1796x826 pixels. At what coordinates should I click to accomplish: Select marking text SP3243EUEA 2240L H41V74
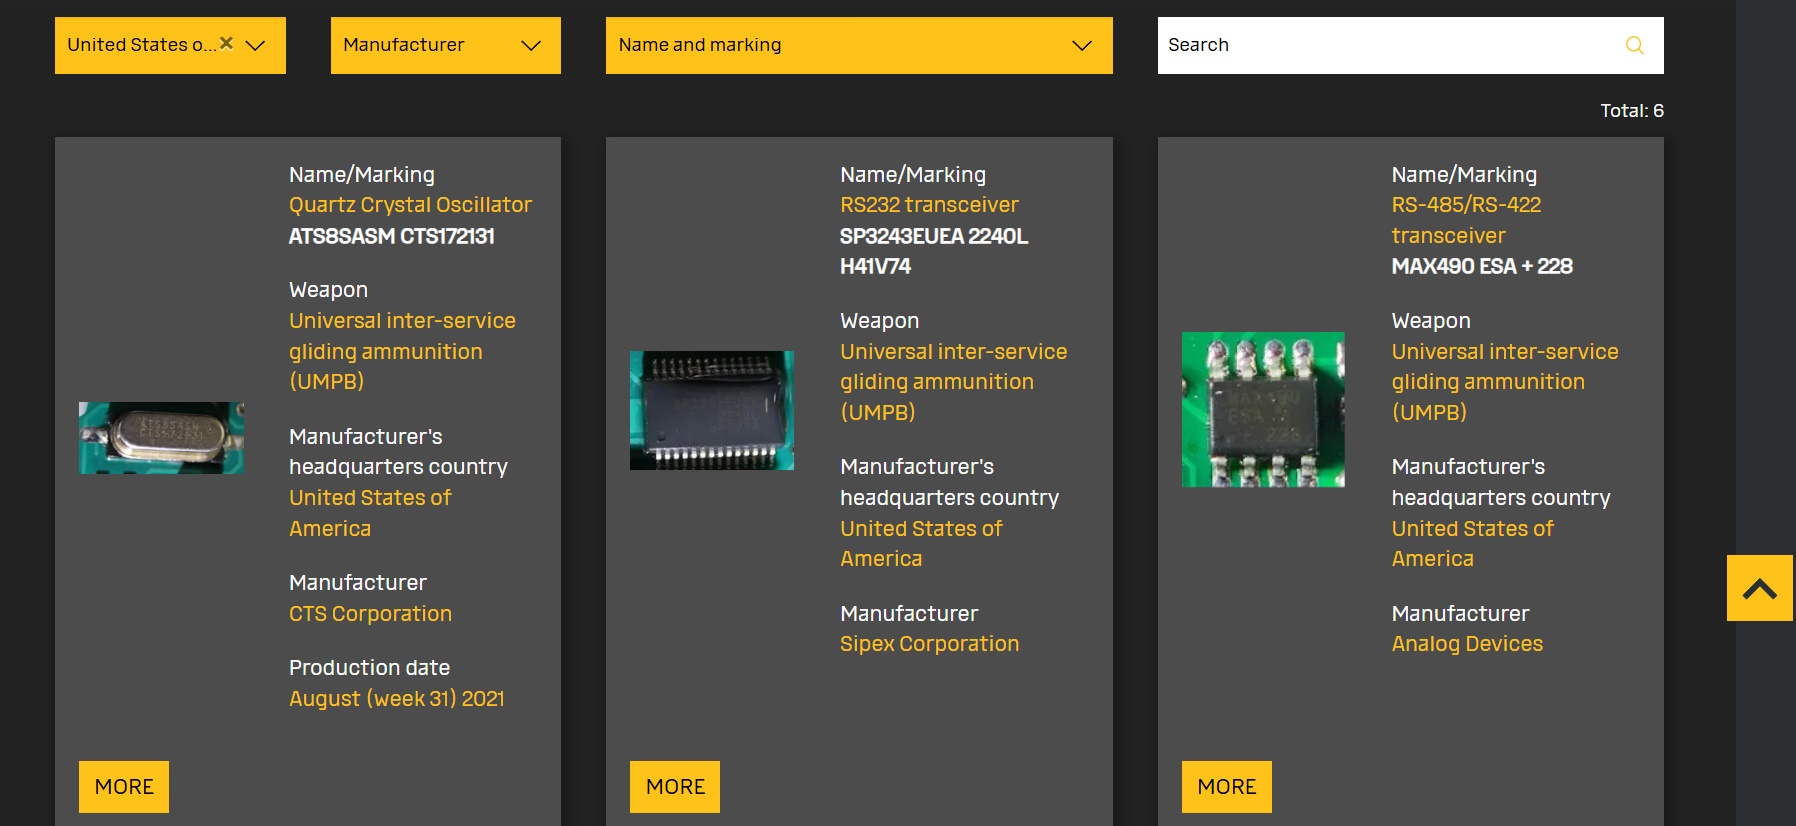(934, 251)
